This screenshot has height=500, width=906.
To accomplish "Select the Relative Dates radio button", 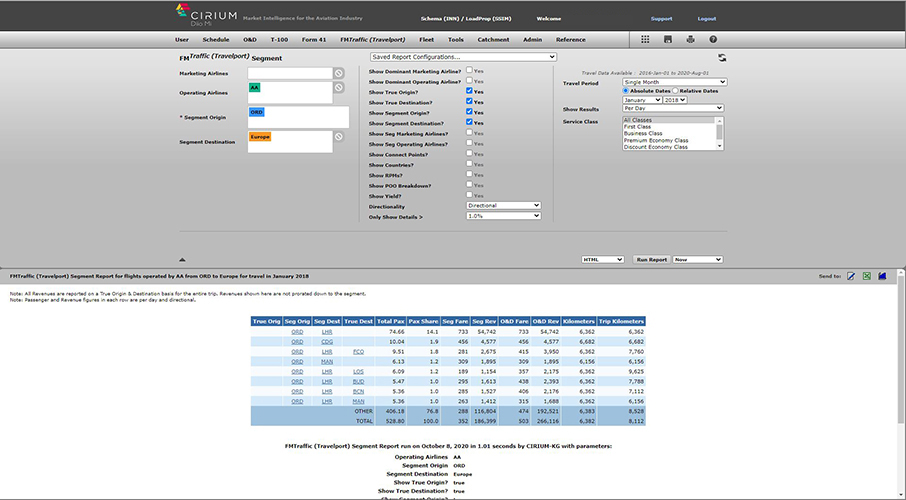I will [x=675, y=91].
